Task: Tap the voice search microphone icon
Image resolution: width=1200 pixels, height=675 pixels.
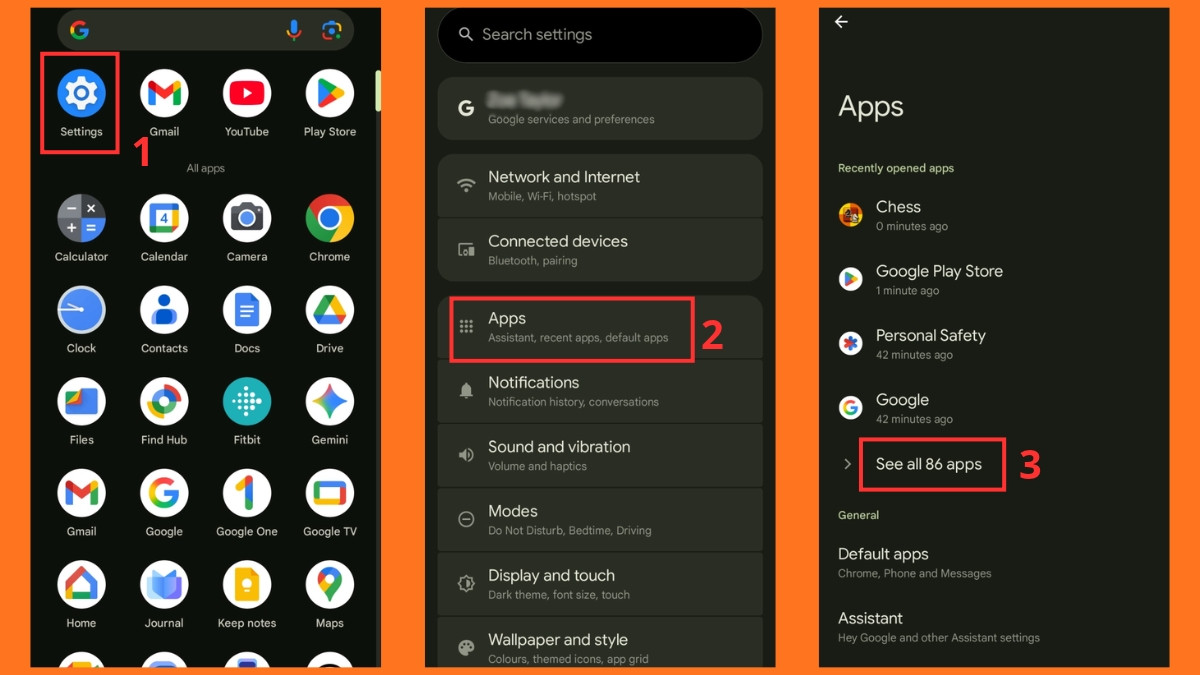Action: pyautogui.click(x=294, y=31)
